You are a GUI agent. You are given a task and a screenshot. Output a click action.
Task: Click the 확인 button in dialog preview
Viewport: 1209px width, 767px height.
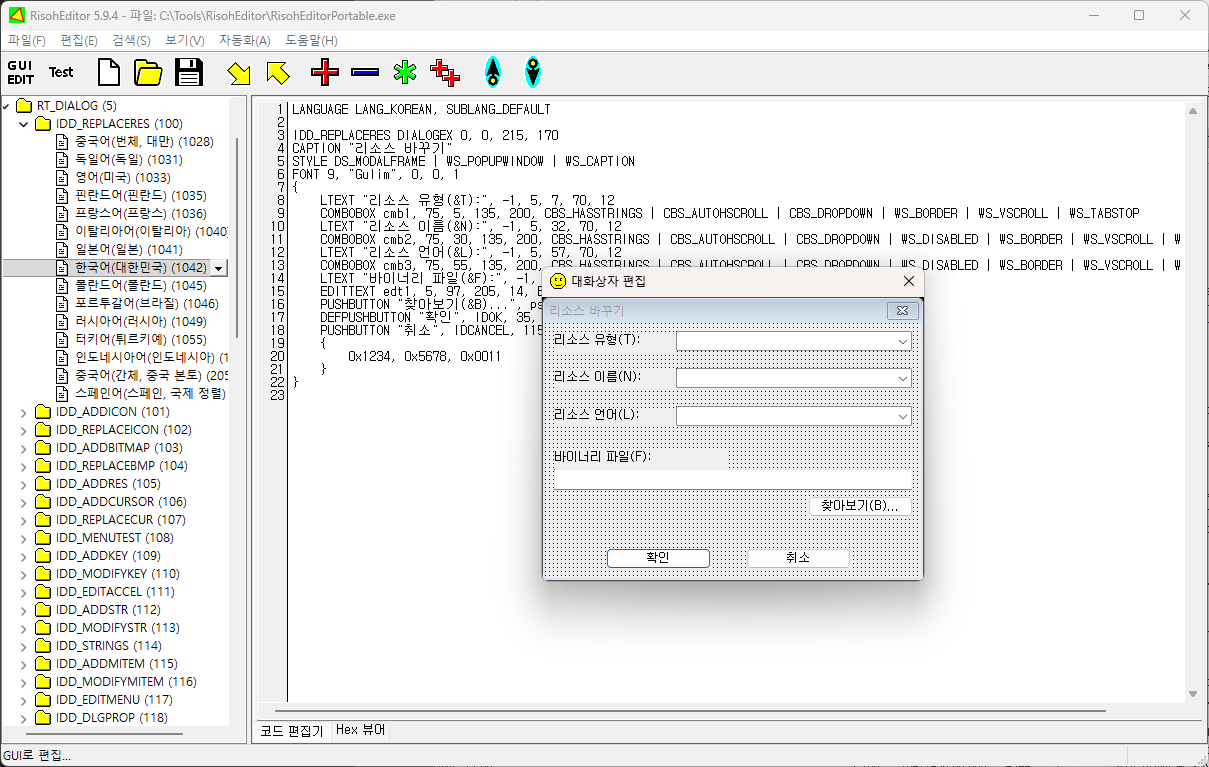coord(658,558)
